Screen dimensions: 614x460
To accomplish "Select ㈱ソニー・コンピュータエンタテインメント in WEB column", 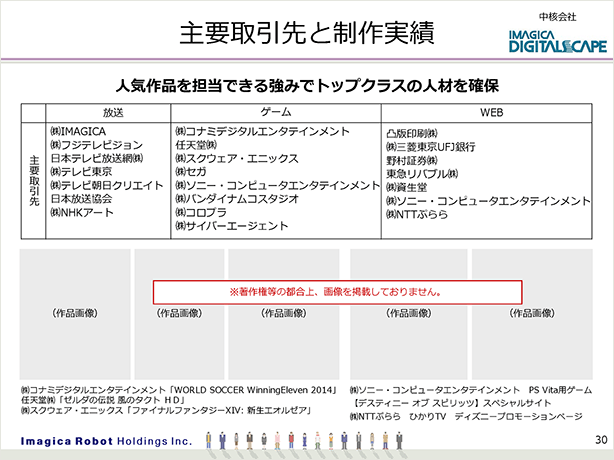I will [x=488, y=201].
